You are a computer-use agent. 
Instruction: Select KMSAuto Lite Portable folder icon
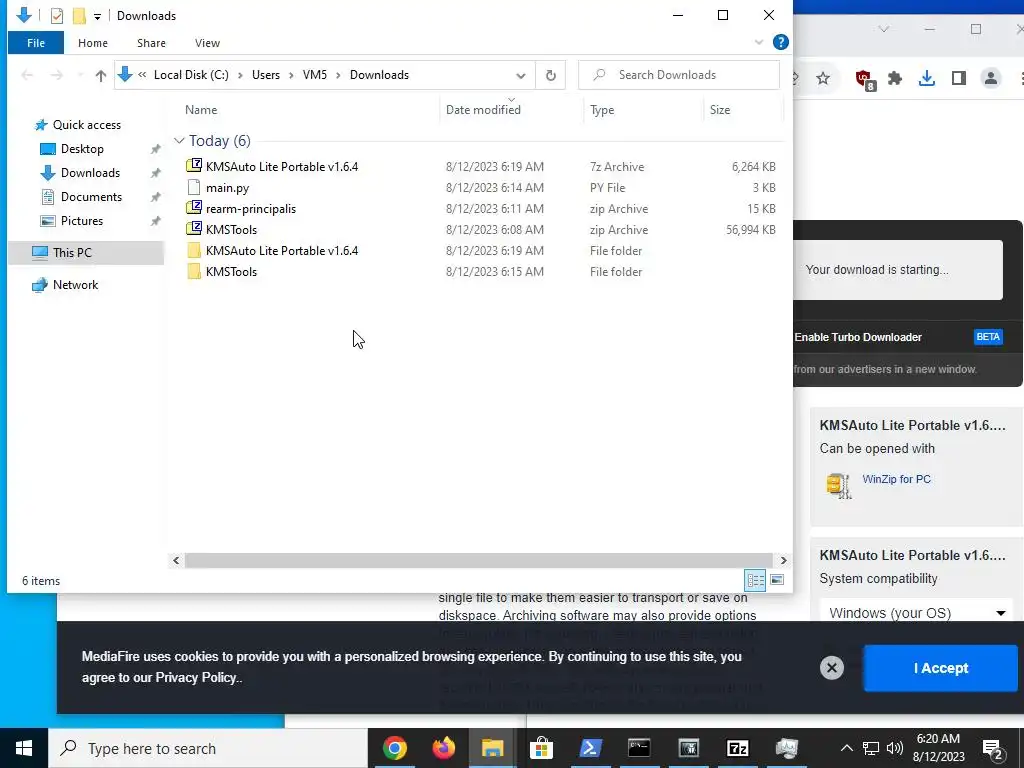tap(193, 251)
